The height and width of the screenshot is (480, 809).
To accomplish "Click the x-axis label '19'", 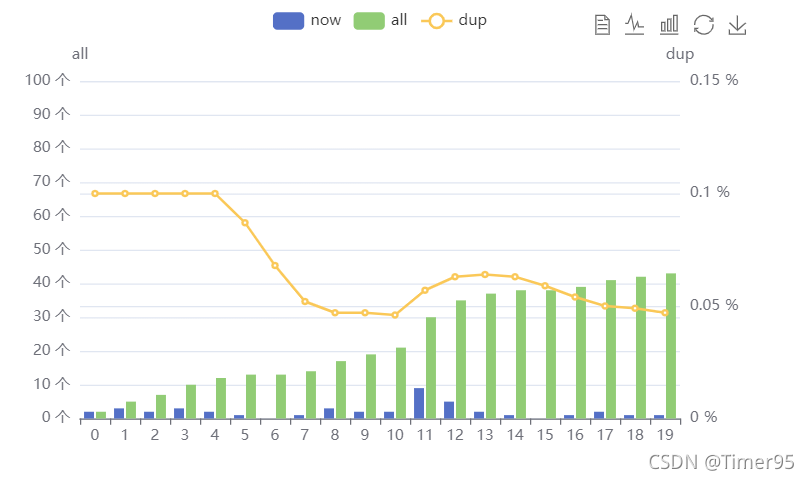I will (665, 435).
